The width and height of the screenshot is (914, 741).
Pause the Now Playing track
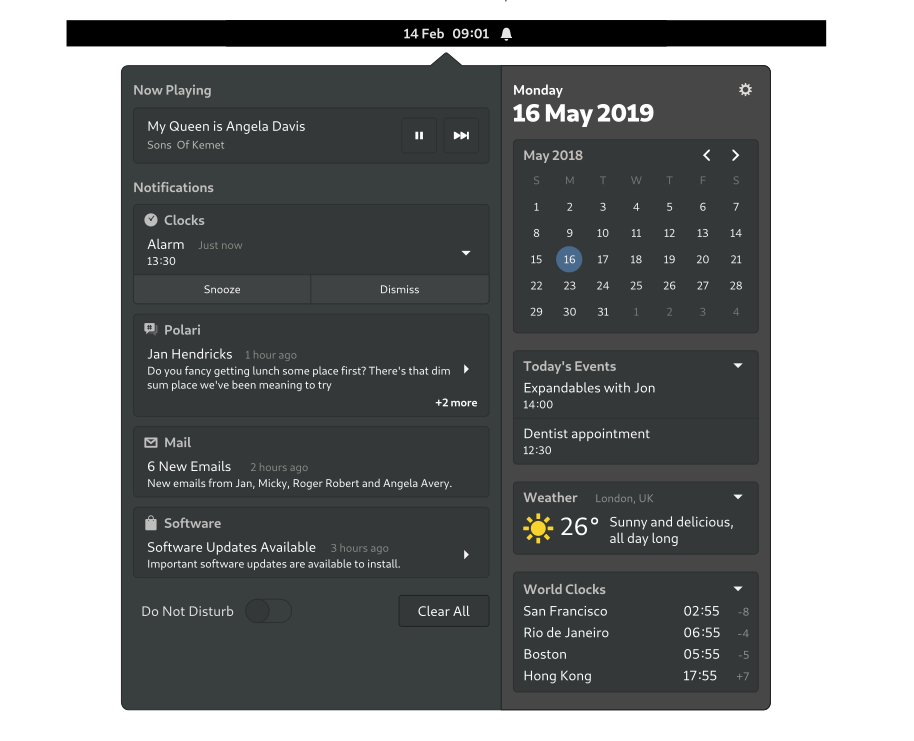coord(419,135)
